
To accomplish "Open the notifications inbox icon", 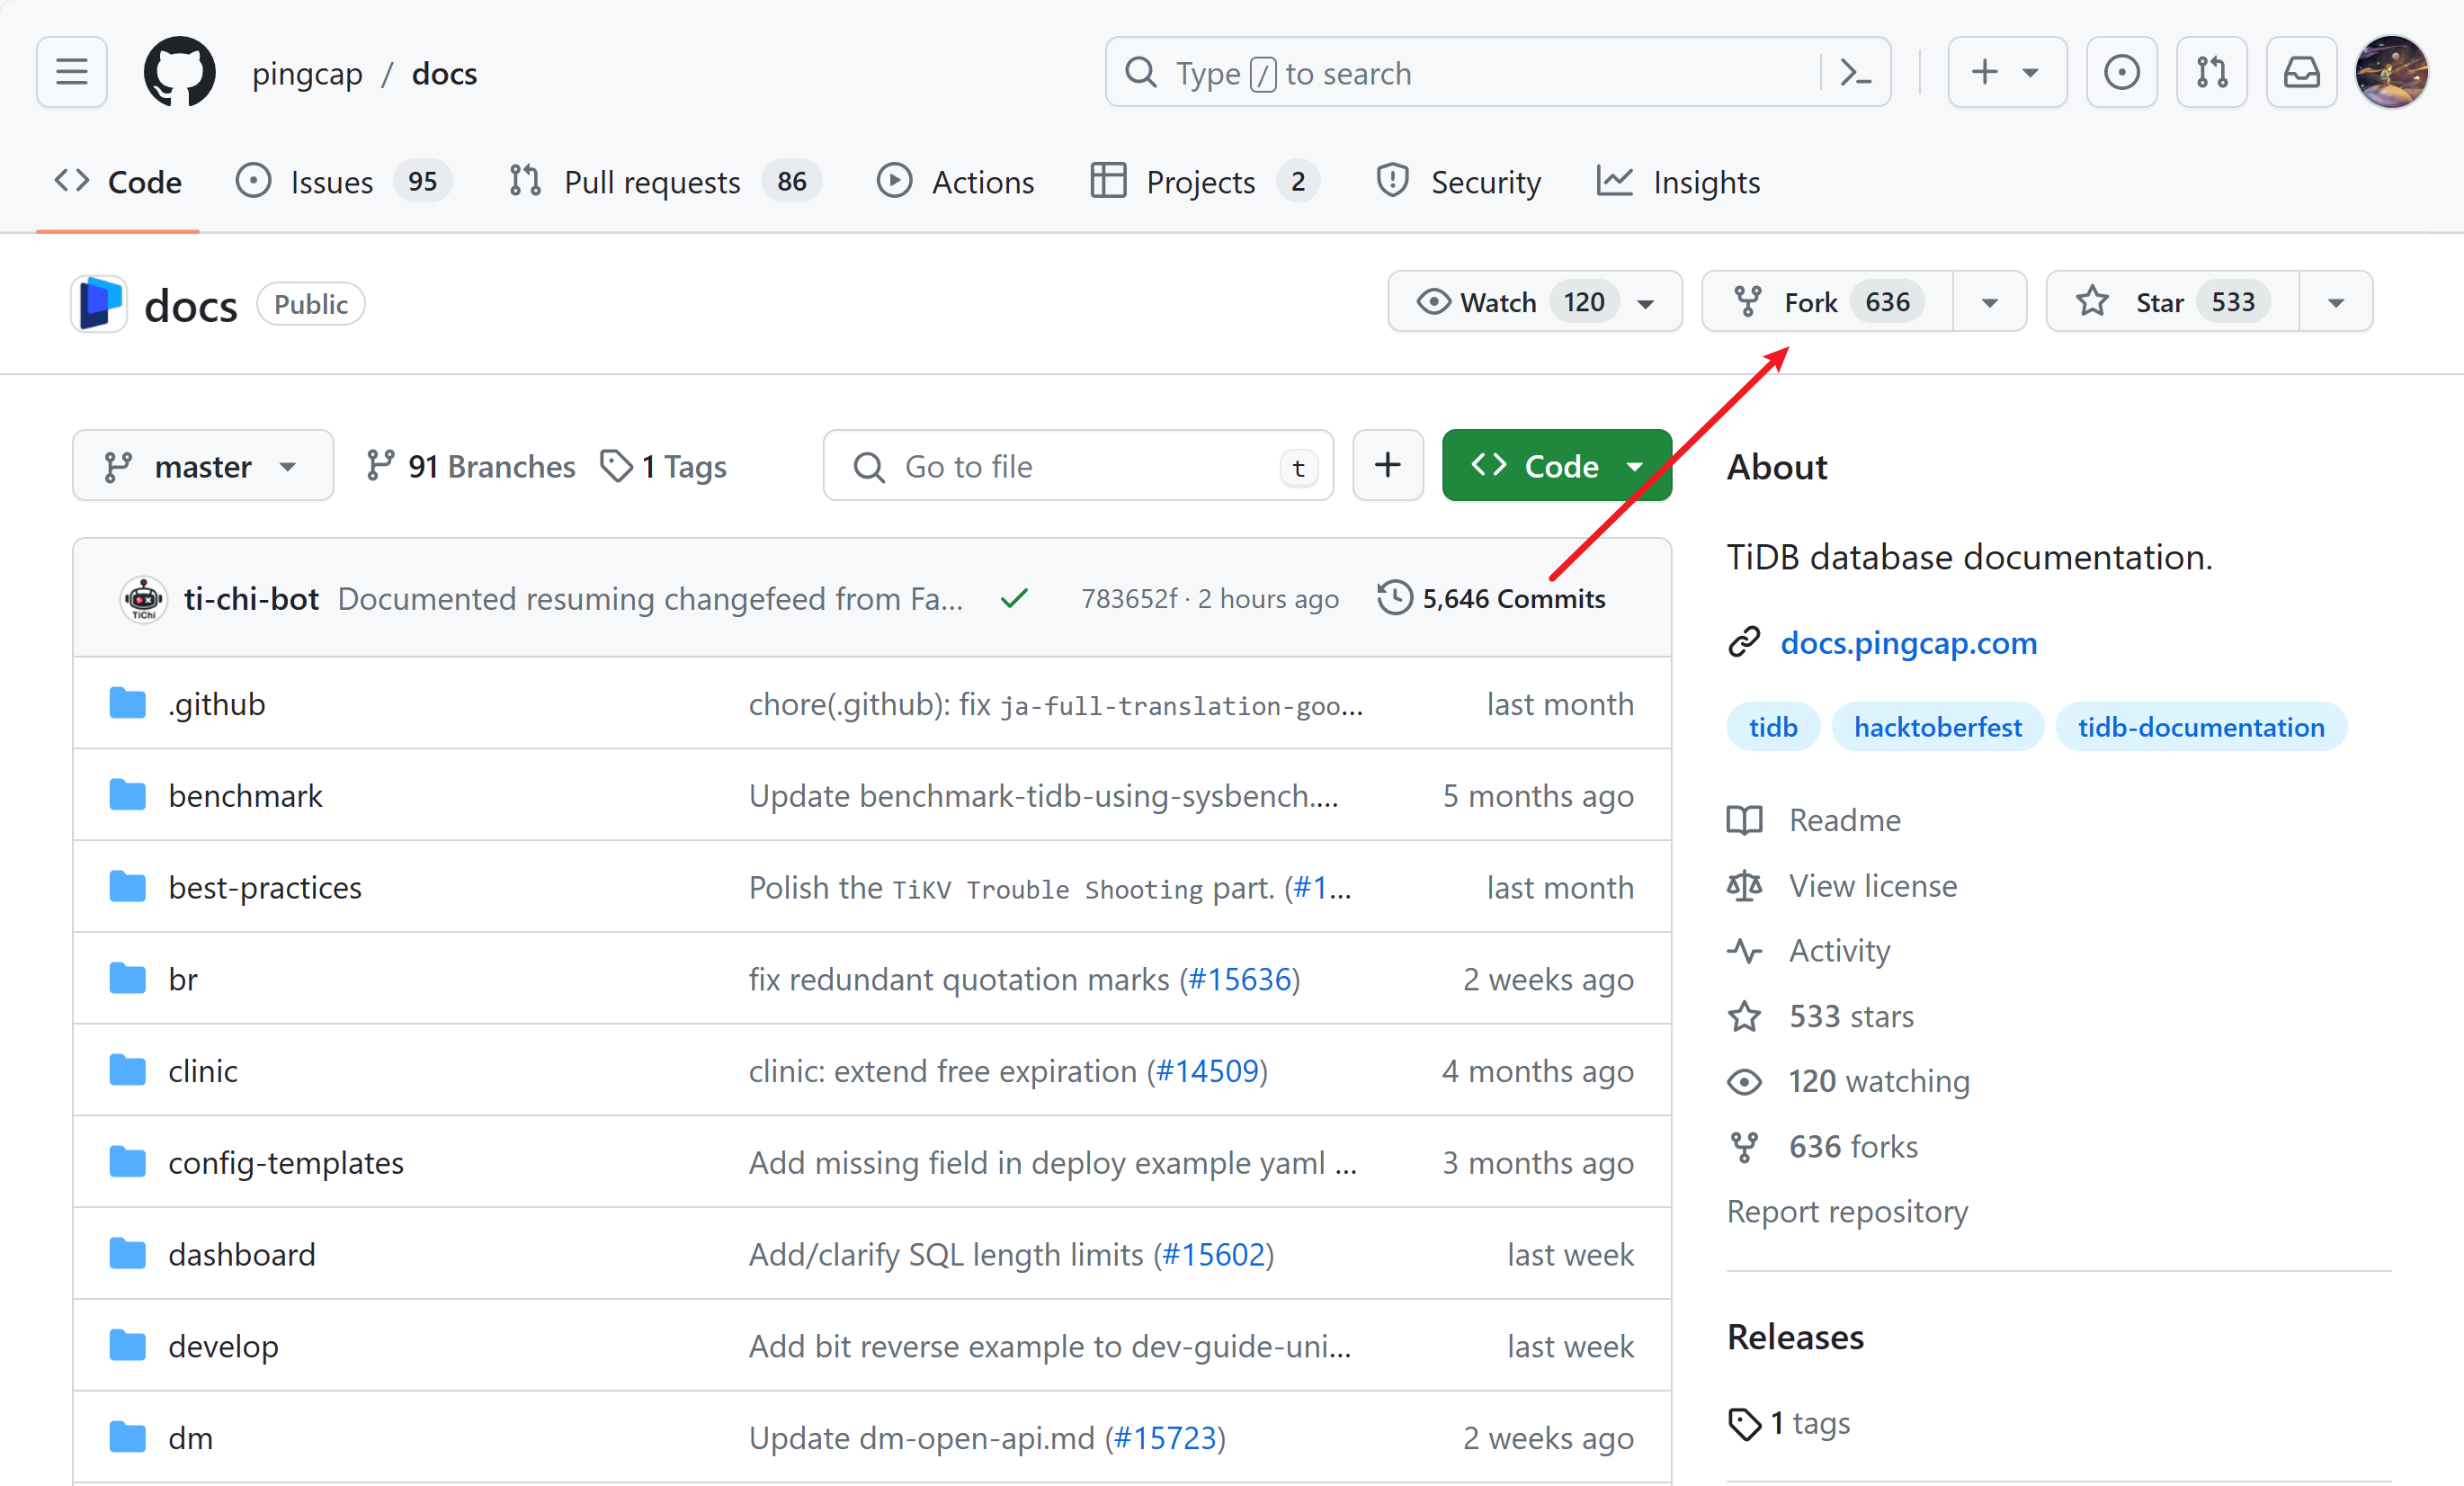I will click(2301, 72).
